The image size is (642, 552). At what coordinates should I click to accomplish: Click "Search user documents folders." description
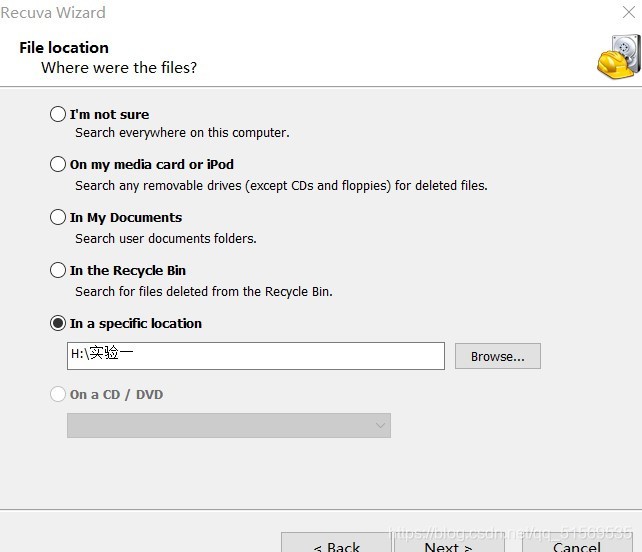click(x=166, y=238)
